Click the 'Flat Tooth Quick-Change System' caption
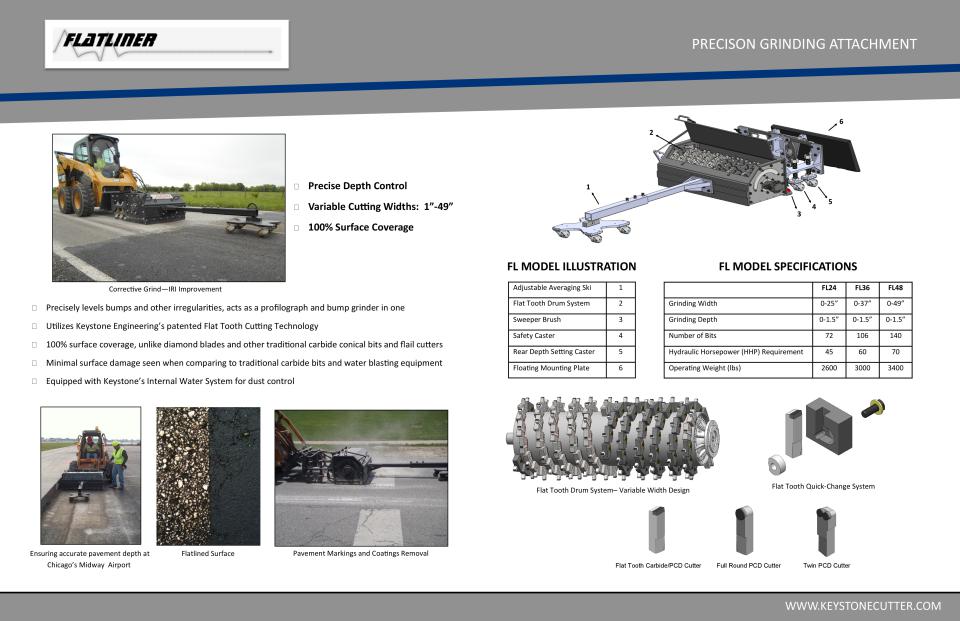Viewport: 960px width, 621px height. tap(823, 486)
